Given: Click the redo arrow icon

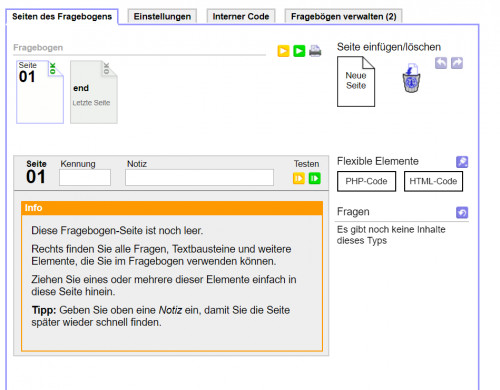Looking at the screenshot, I should (x=457, y=63).
